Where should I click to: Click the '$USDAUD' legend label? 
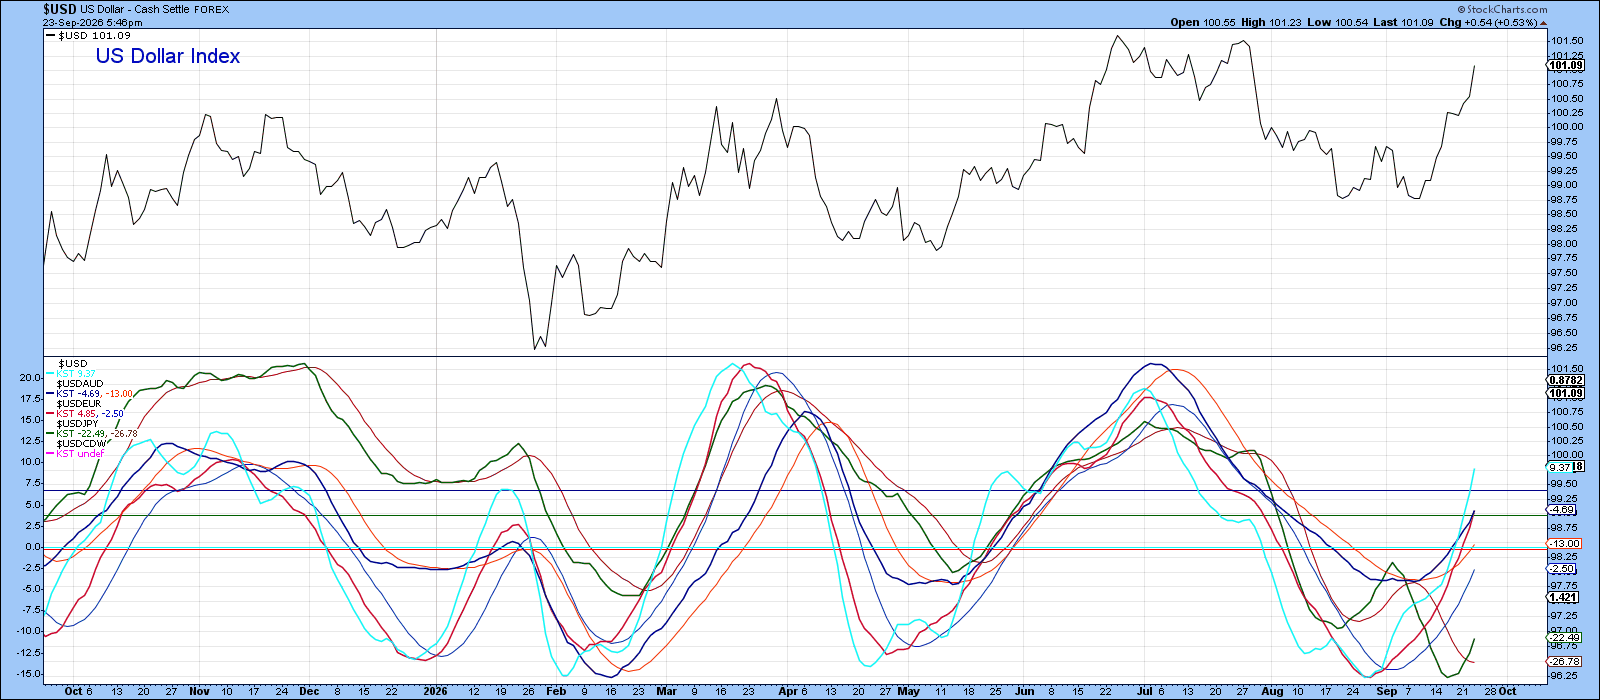click(80, 384)
